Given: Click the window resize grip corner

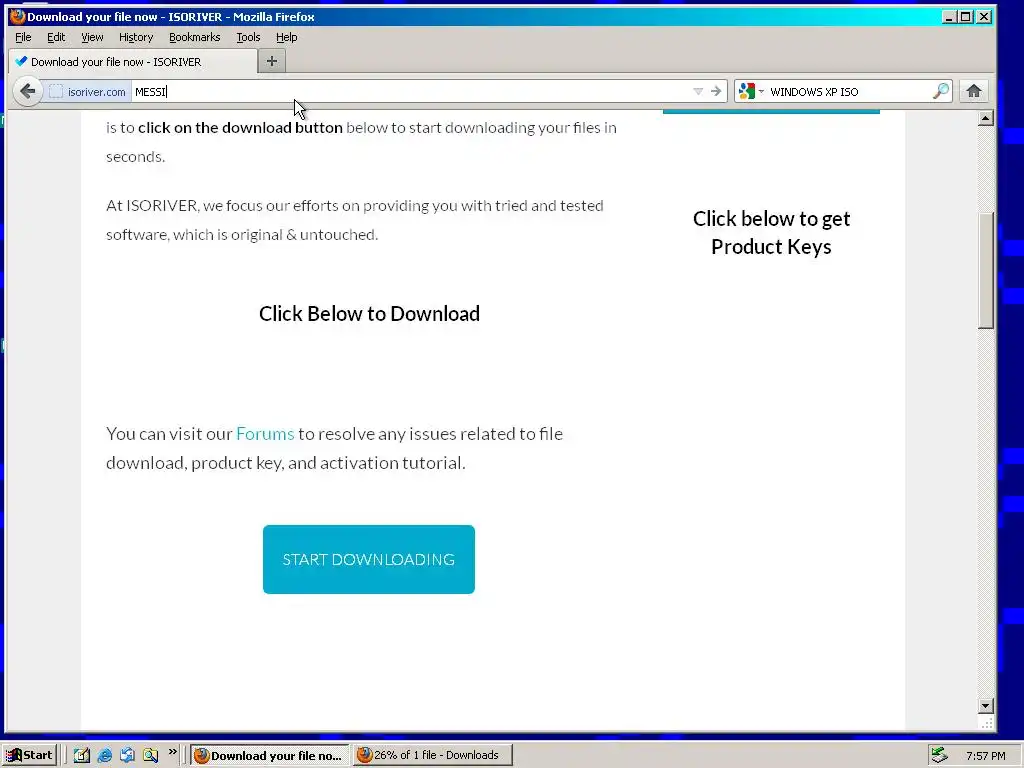Looking at the screenshot, I should (x=987, y=723).
